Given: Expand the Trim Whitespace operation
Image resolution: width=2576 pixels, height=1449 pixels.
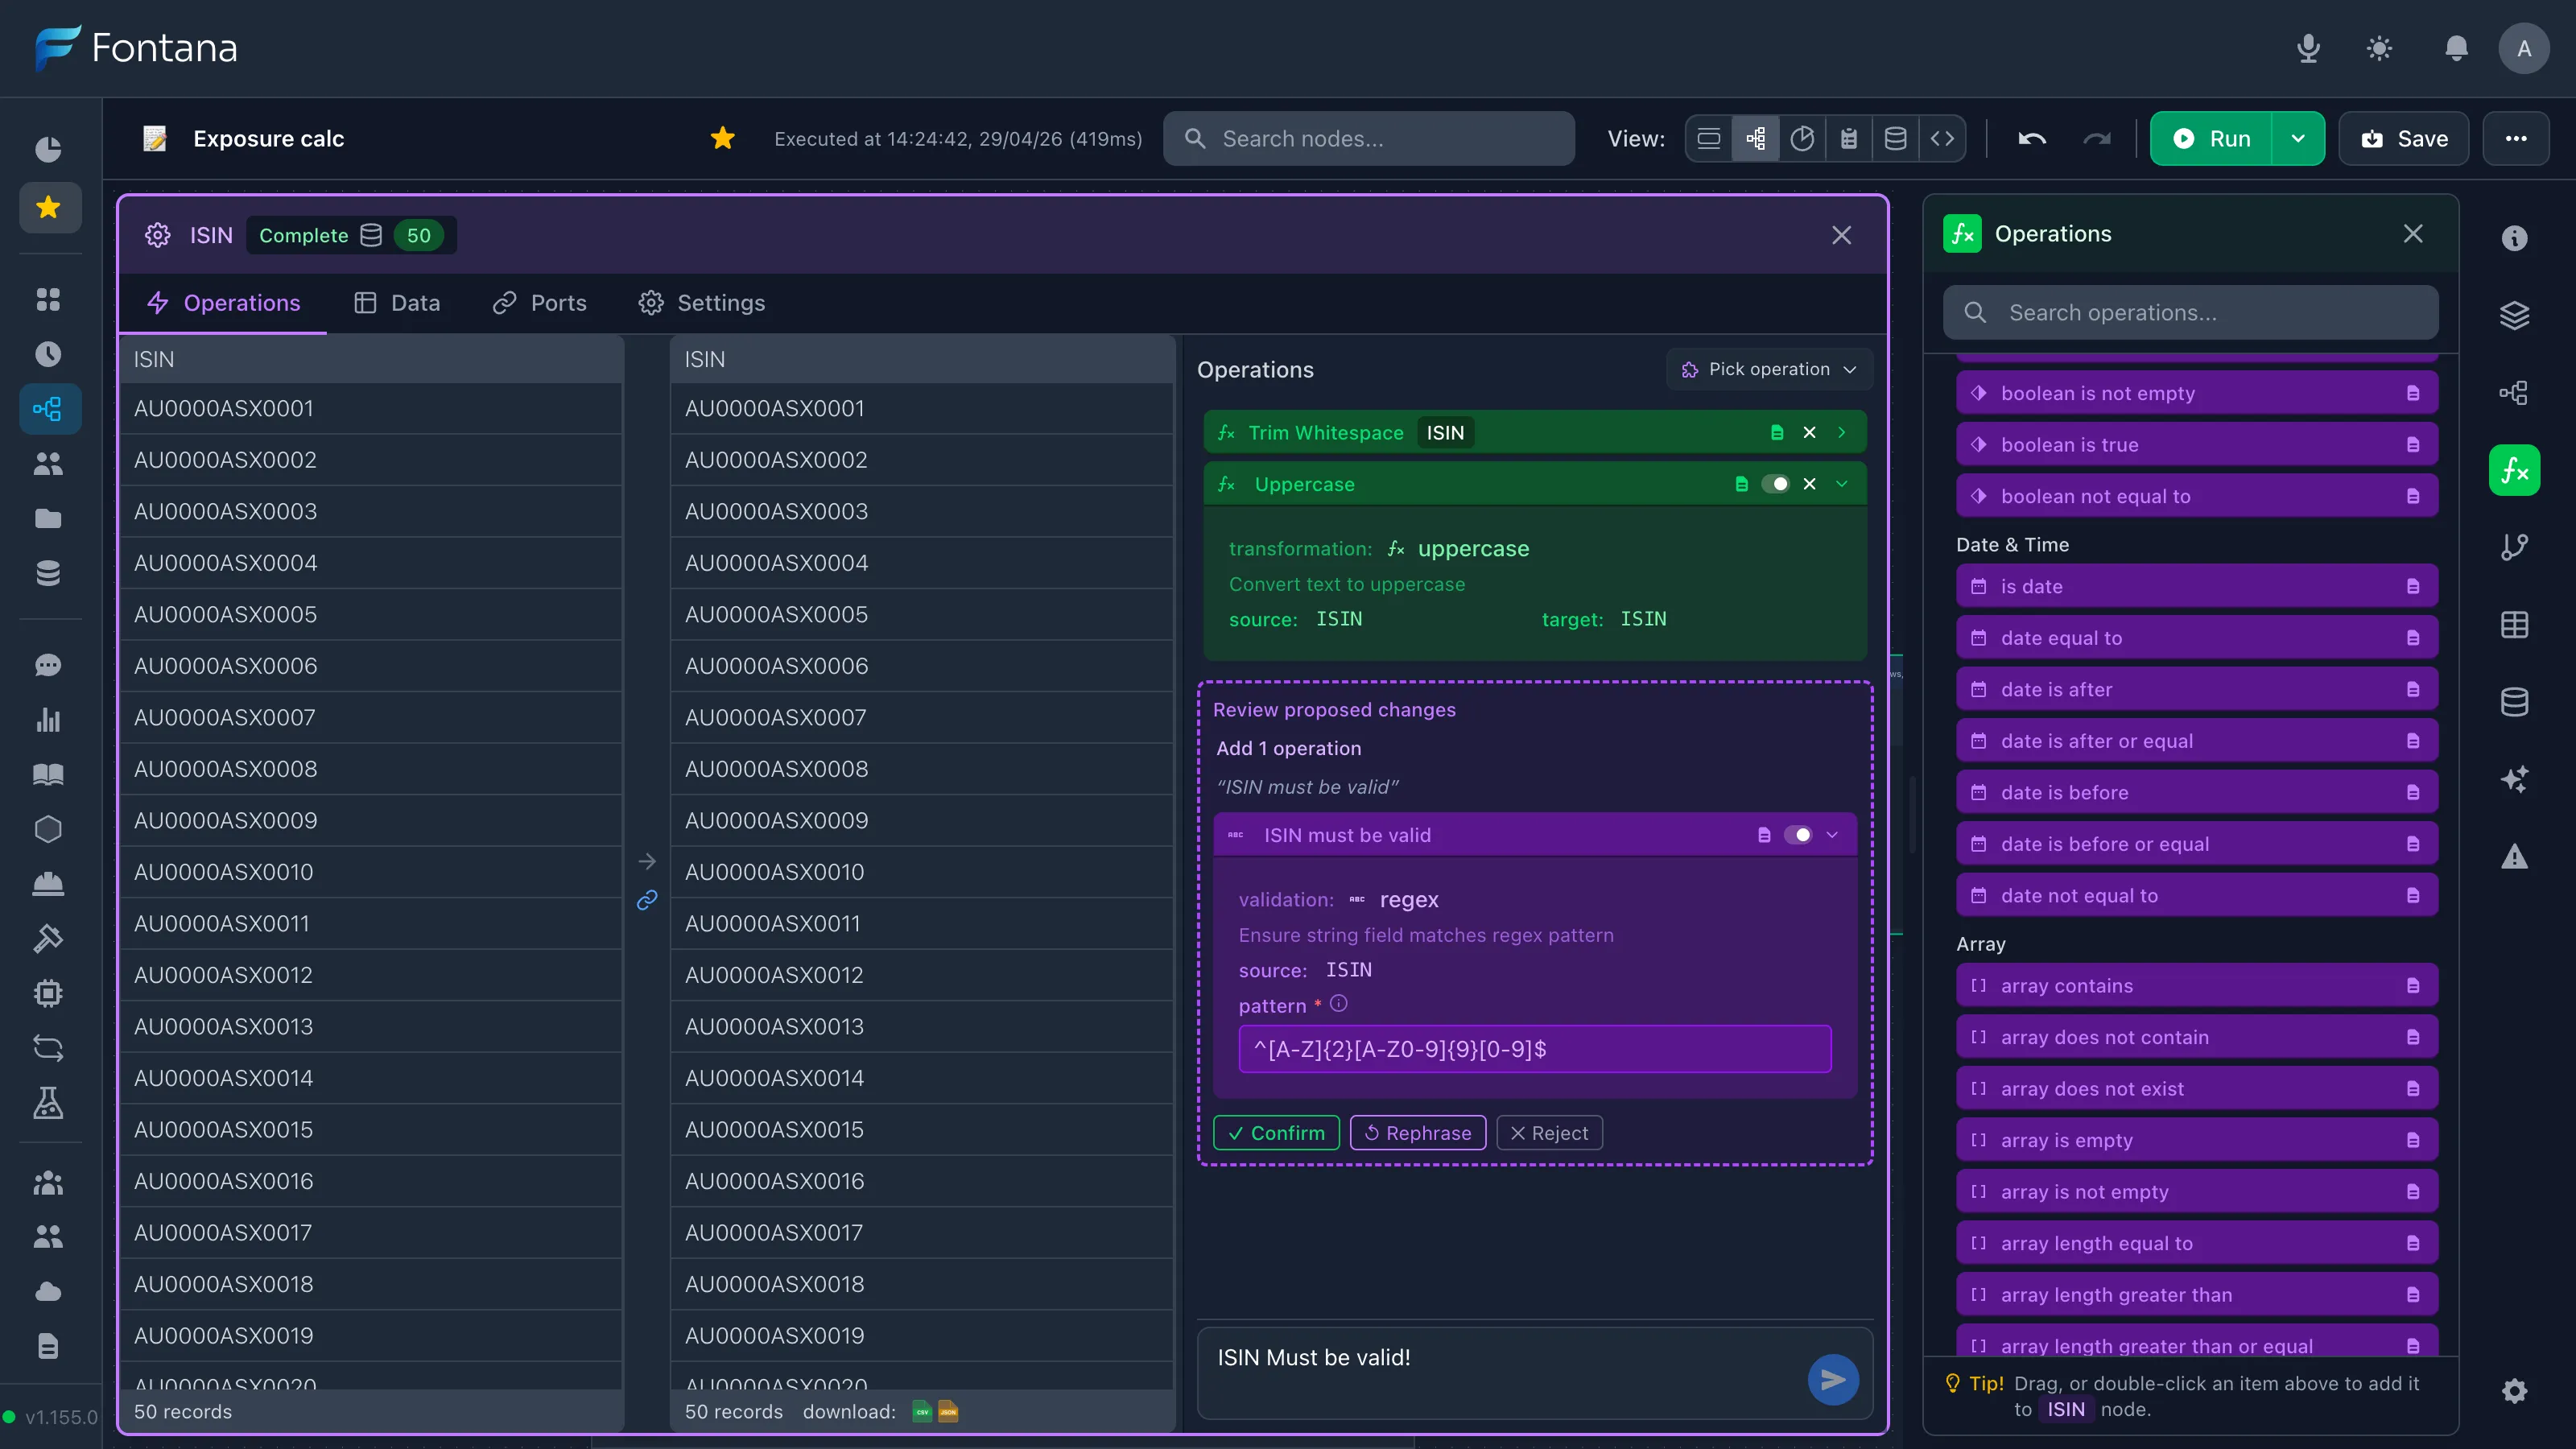Looking at the screenshot, I should (x=1841, y=432).
